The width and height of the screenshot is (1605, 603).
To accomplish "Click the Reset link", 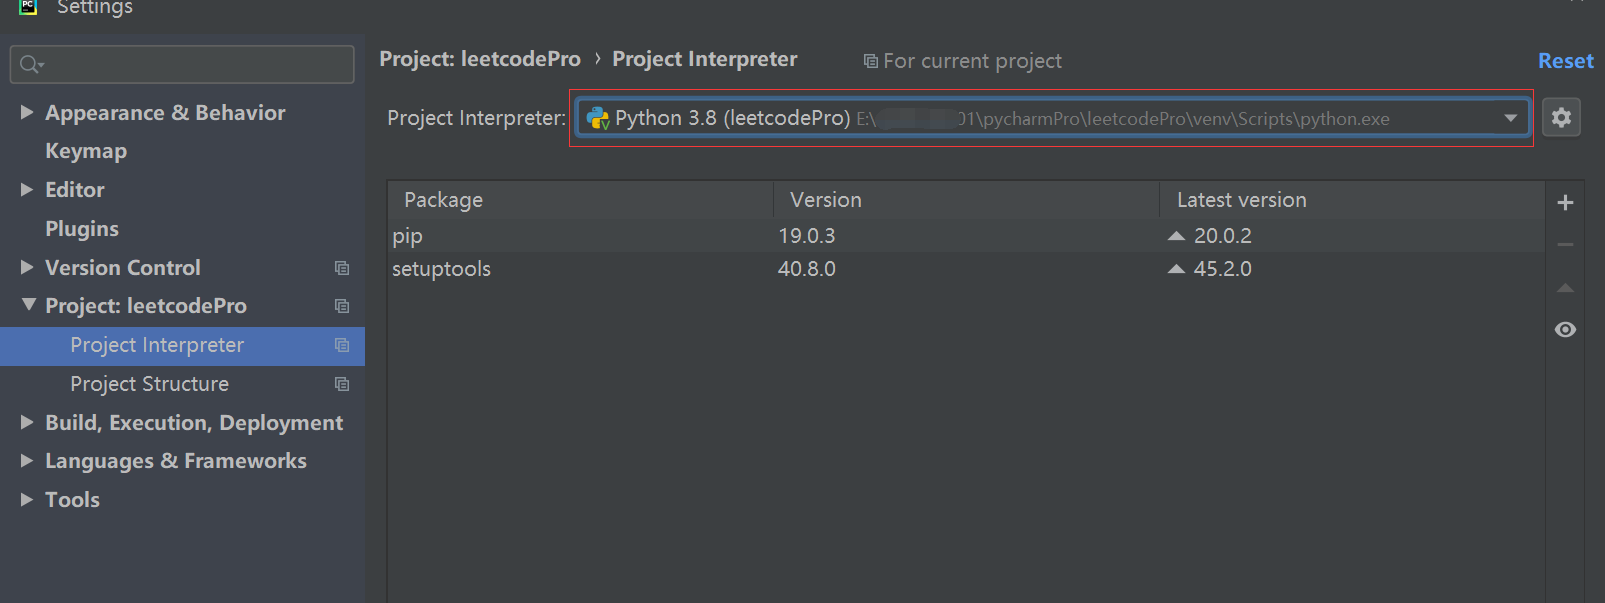I will click(1565, 61).
